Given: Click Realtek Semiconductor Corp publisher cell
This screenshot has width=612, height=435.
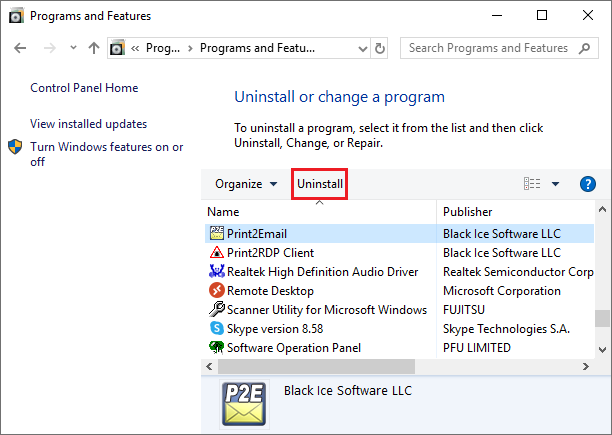Looking at the screenshot, I should [x=518, y=272].
